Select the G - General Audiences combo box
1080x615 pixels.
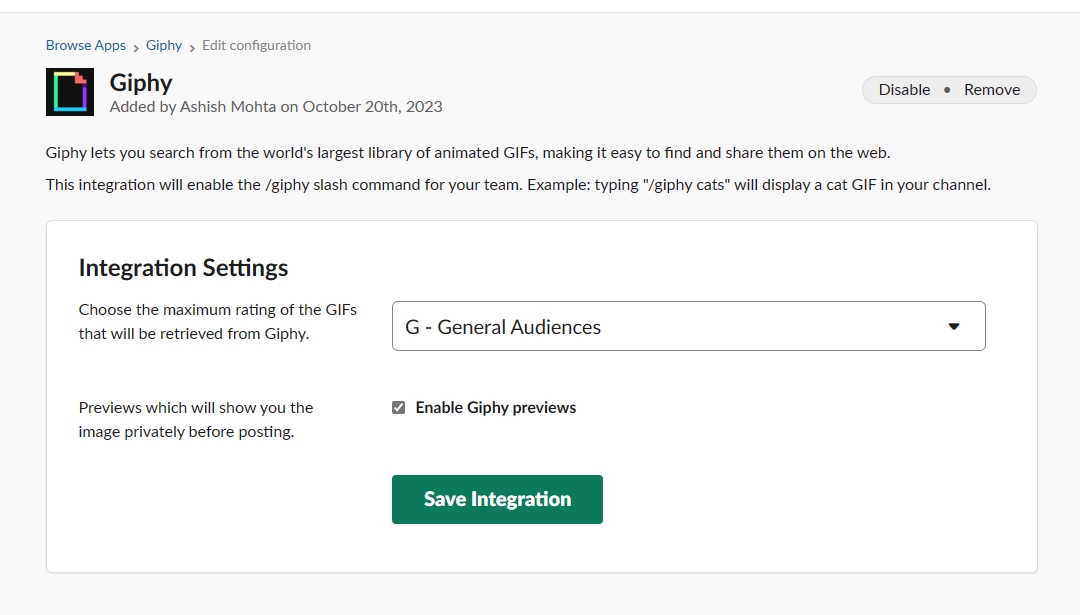688,326
